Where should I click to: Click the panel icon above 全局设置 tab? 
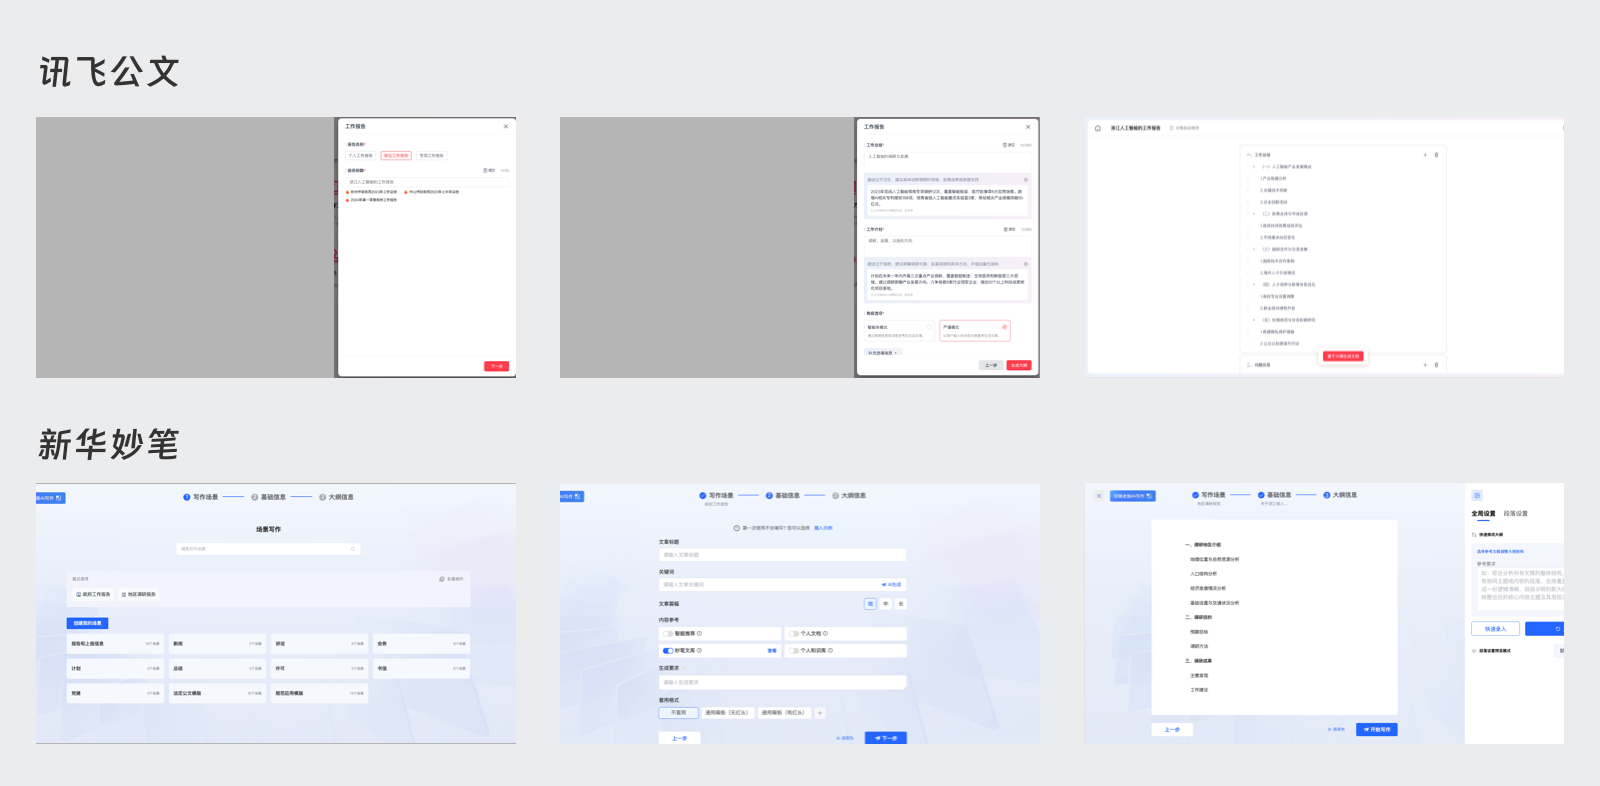coord(1477,496)
